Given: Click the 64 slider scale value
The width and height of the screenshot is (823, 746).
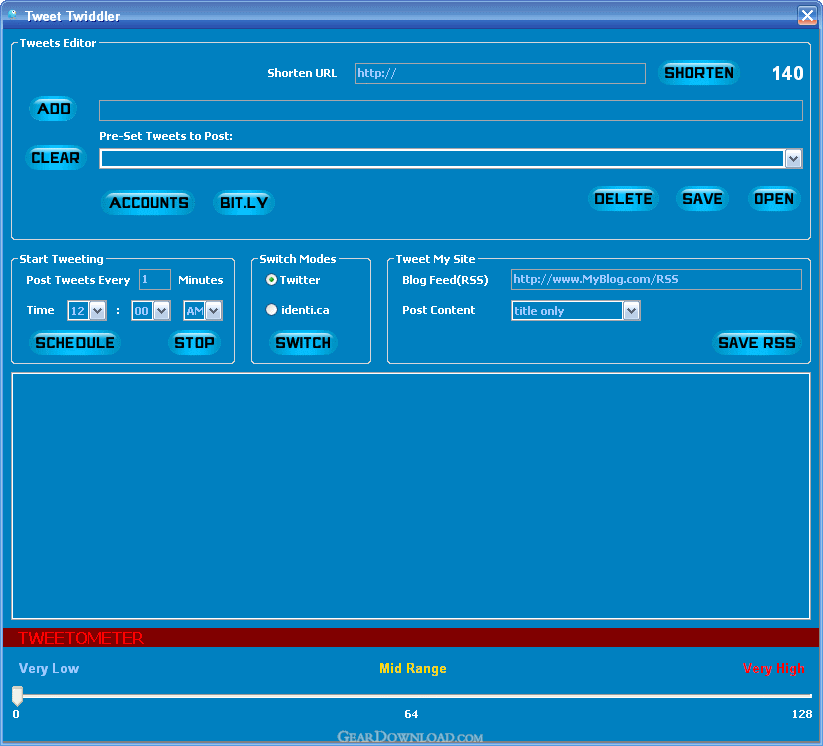Looking at the screenshot, I should (411, 714).
